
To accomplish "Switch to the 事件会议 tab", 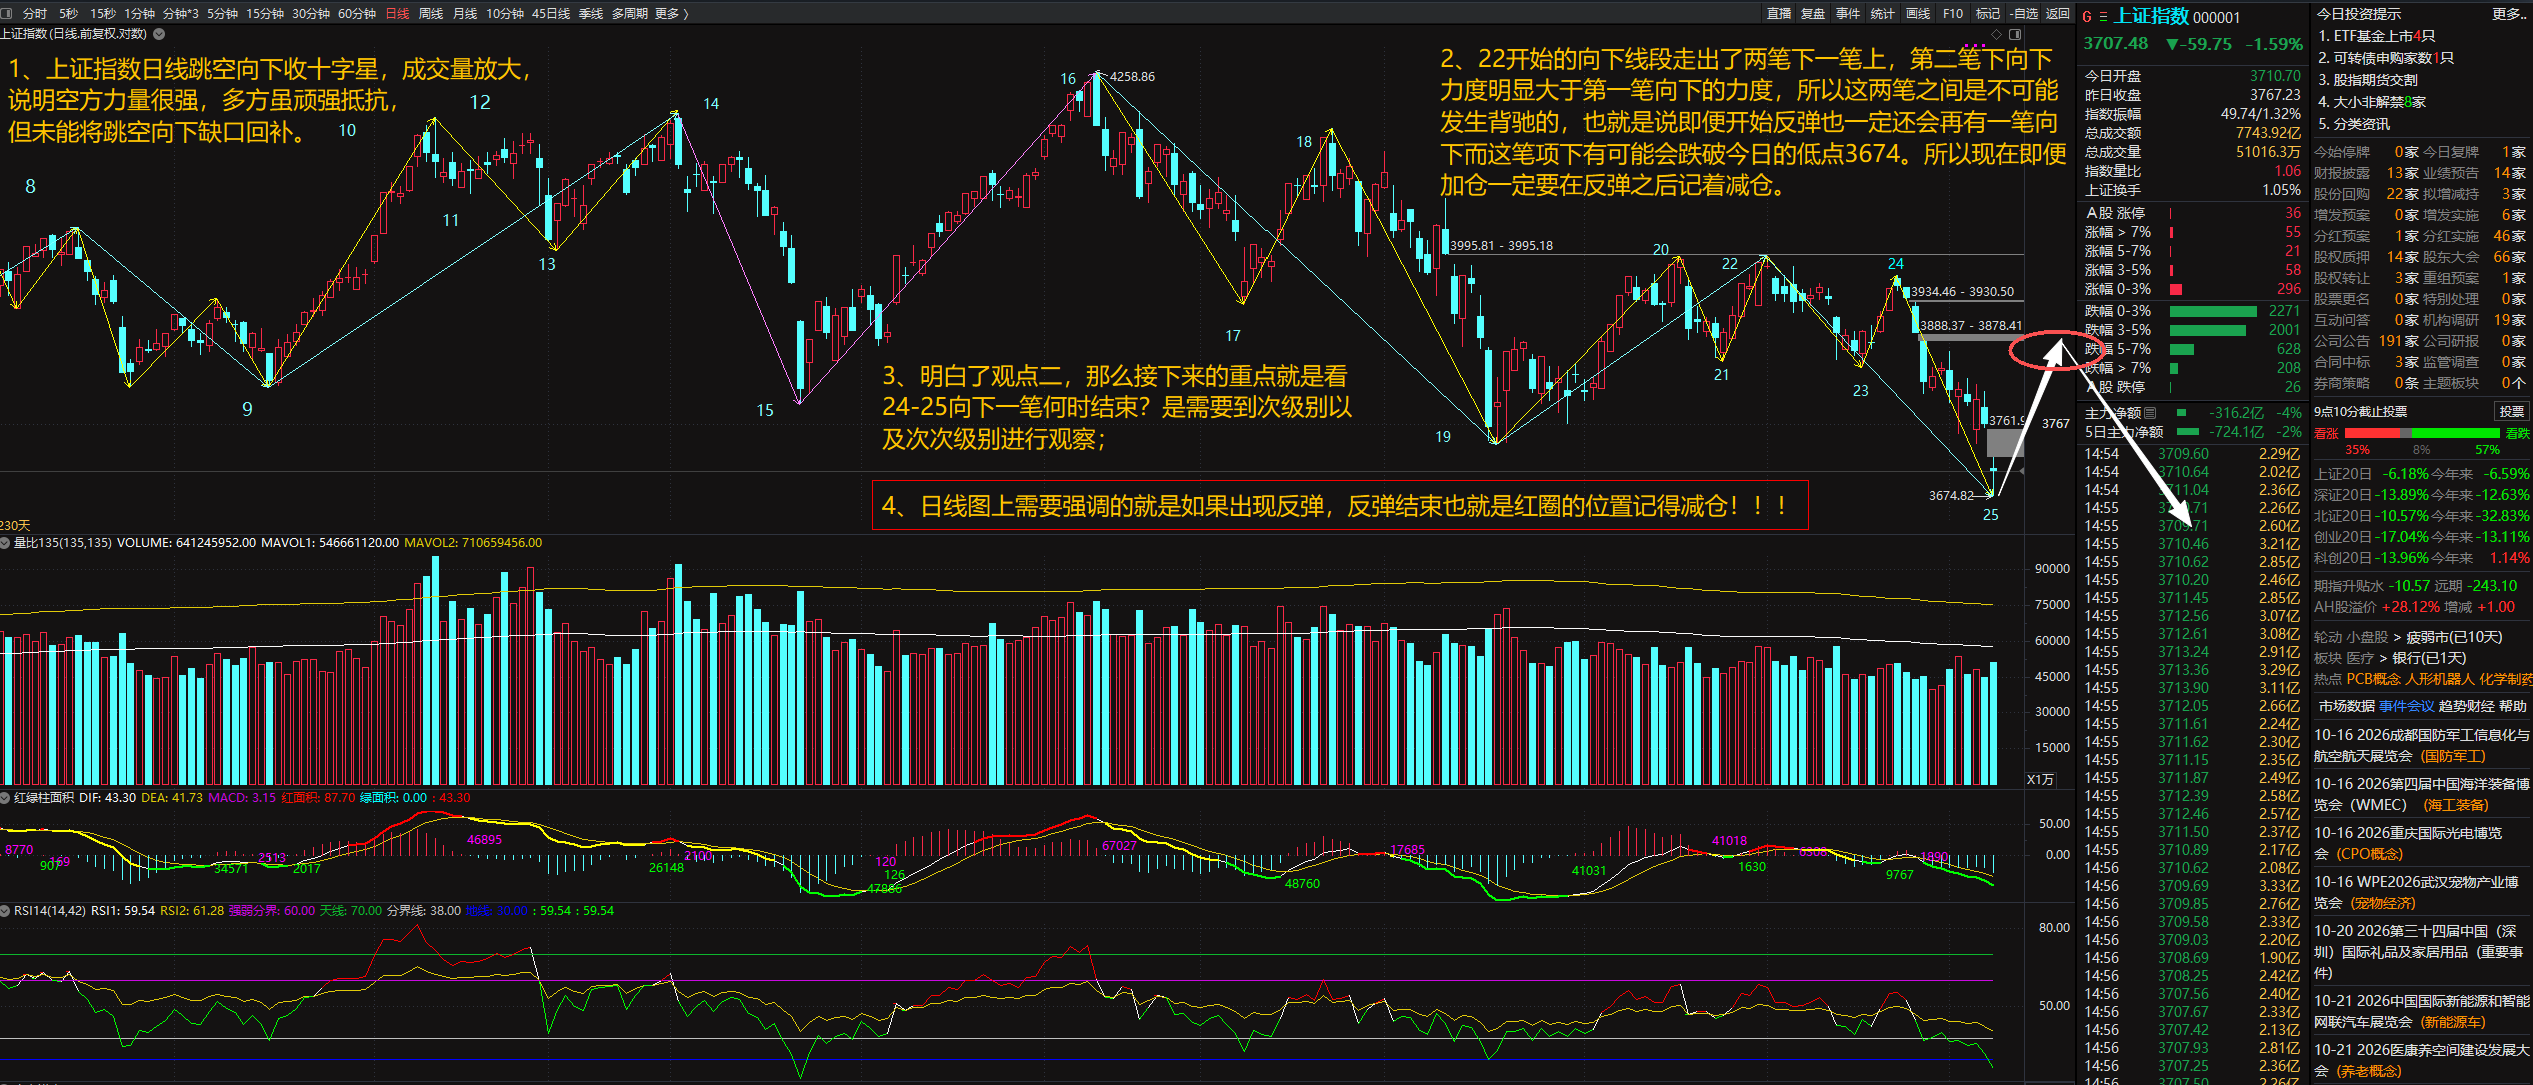I will coord(2407,706).
